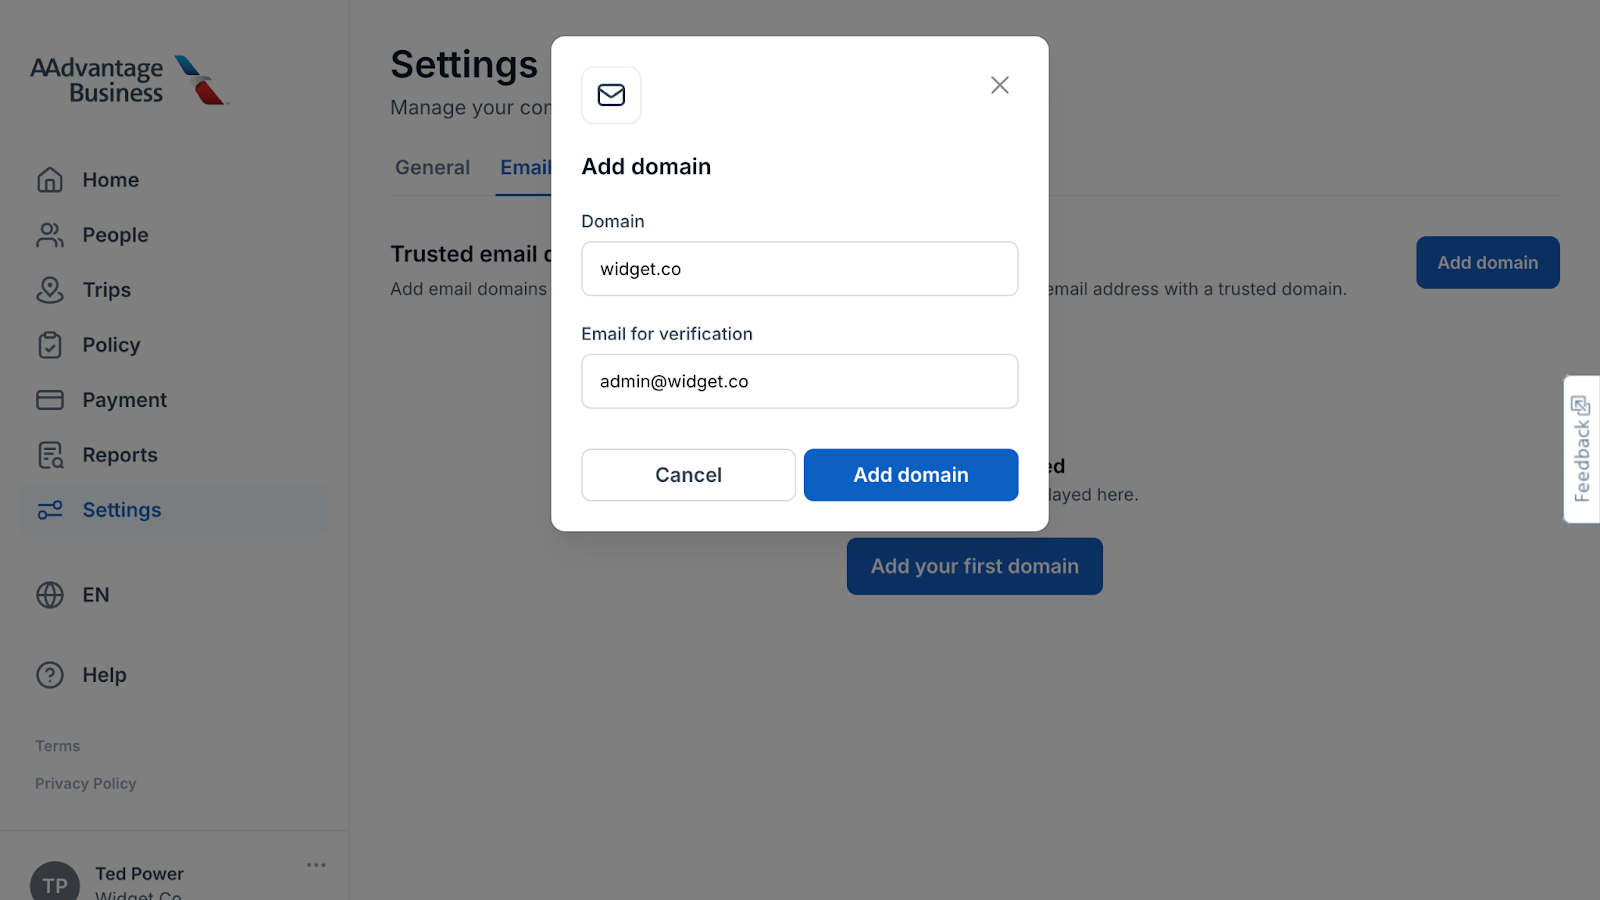Open the Privacy Policy link
This screenshot has height=900, width=1600.
click(x=86, y=784)
